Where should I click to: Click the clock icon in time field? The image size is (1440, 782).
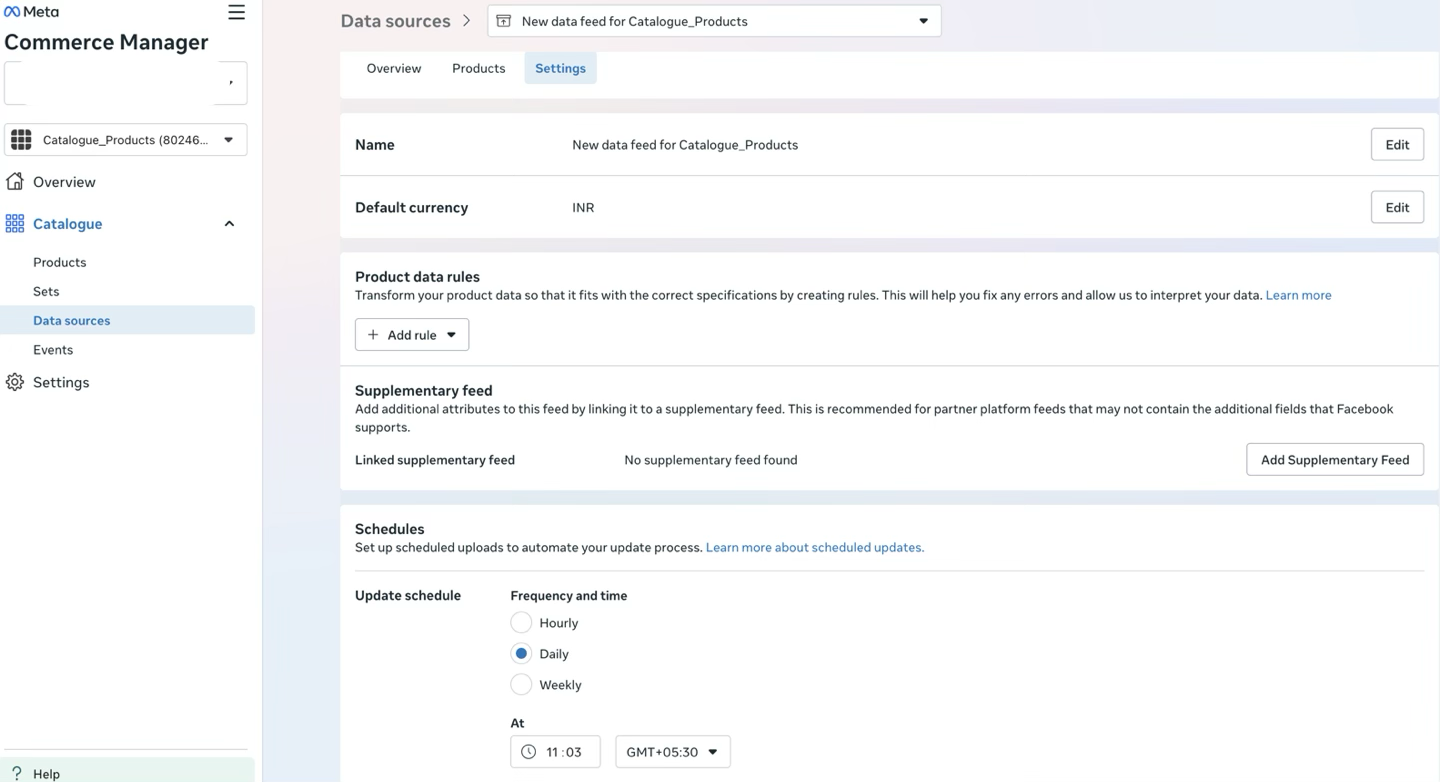tap(529, 752)
